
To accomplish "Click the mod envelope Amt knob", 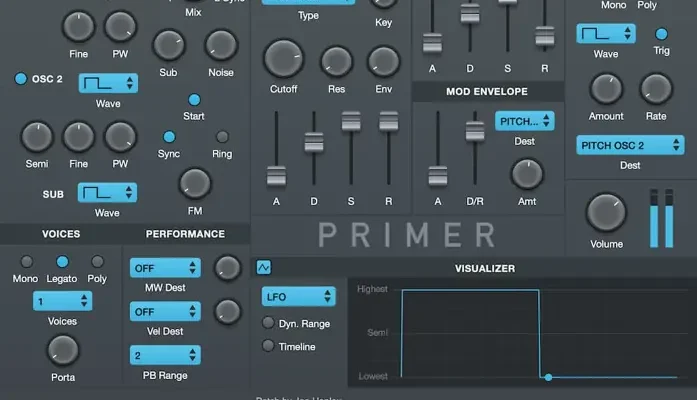I will pos(527,174).
